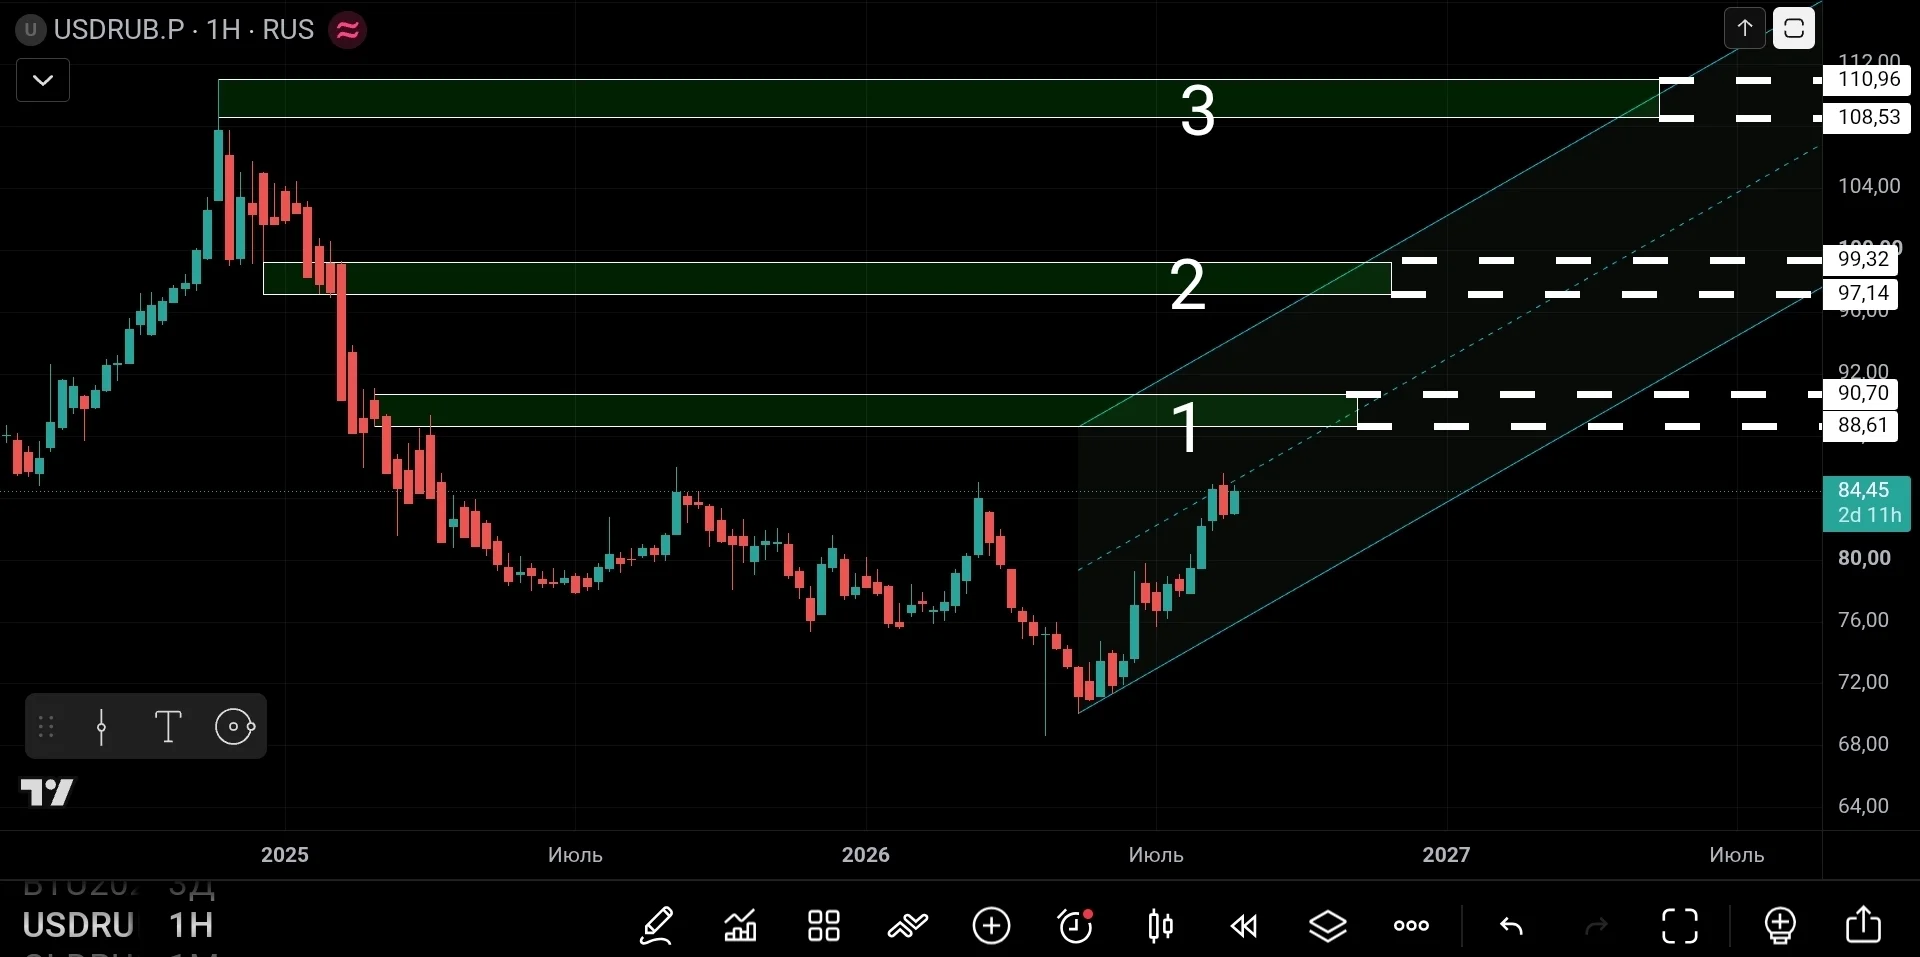
Task: Tap the pink wave indicator icon
Action: coord(348,30)
